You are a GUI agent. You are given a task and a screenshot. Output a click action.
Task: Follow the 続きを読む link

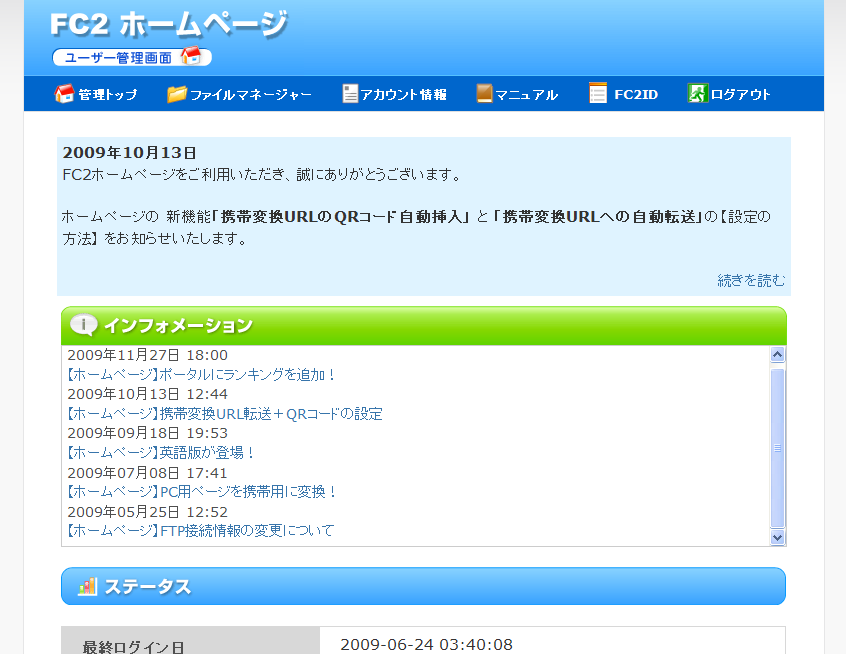pos(751,280)
